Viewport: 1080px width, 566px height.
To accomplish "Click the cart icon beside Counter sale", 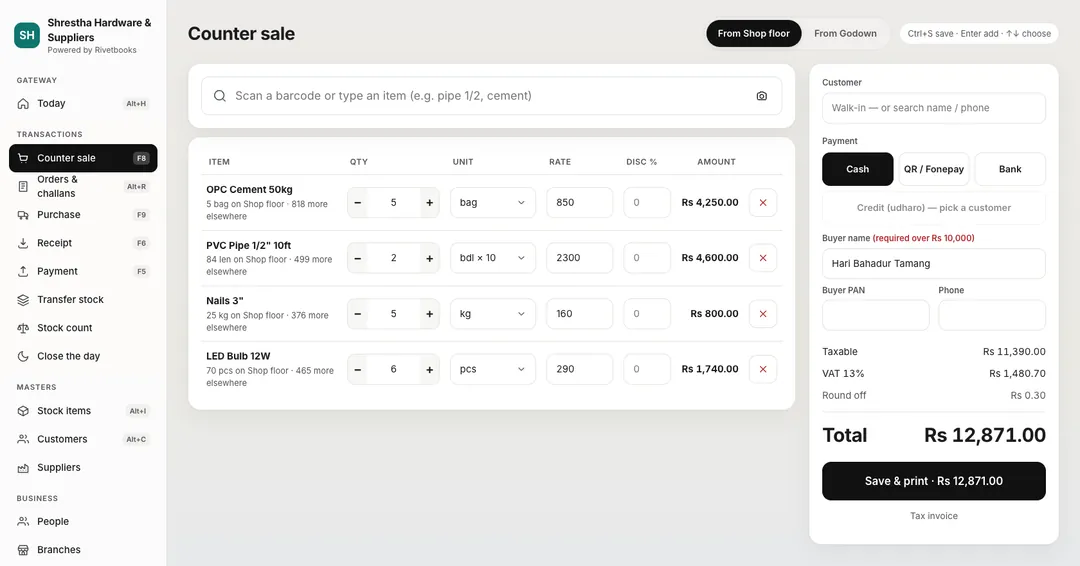I will [23, 158].
